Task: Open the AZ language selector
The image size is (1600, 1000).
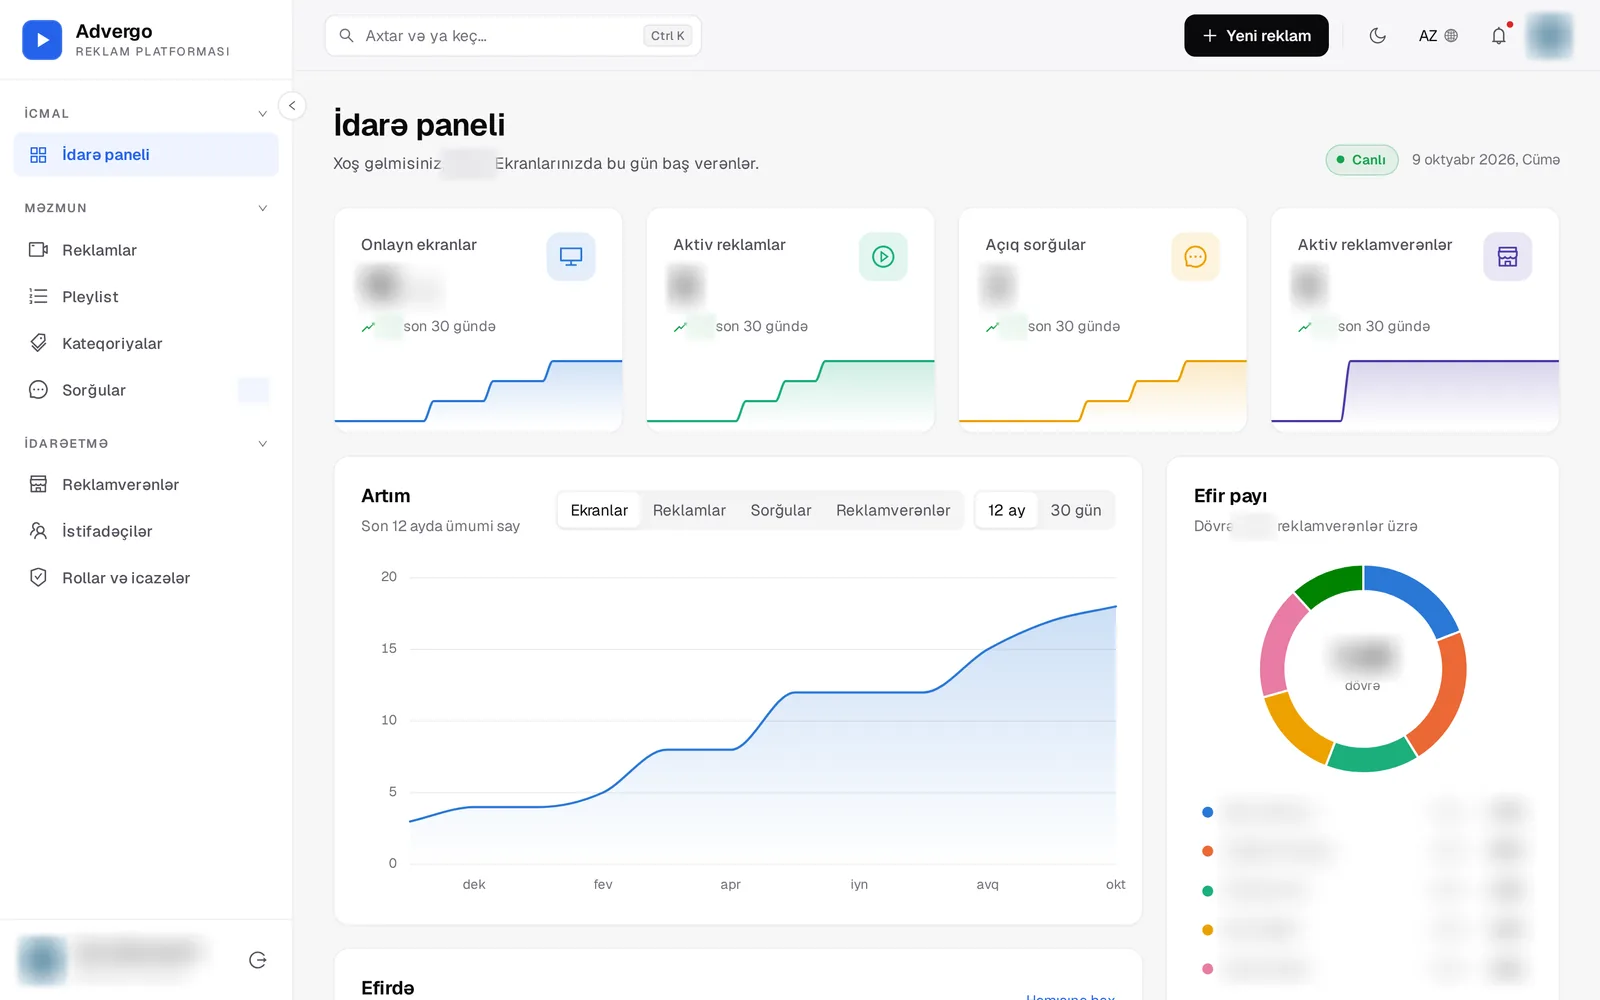Action: point(1438,36)
